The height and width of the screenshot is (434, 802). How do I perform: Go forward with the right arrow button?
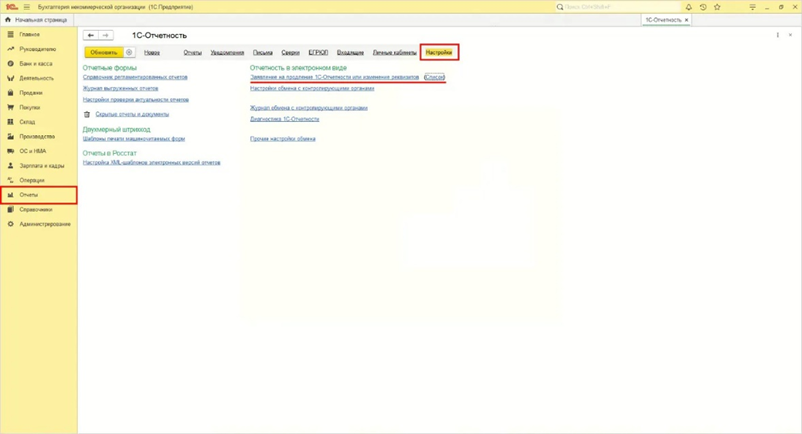pos(105,35)
